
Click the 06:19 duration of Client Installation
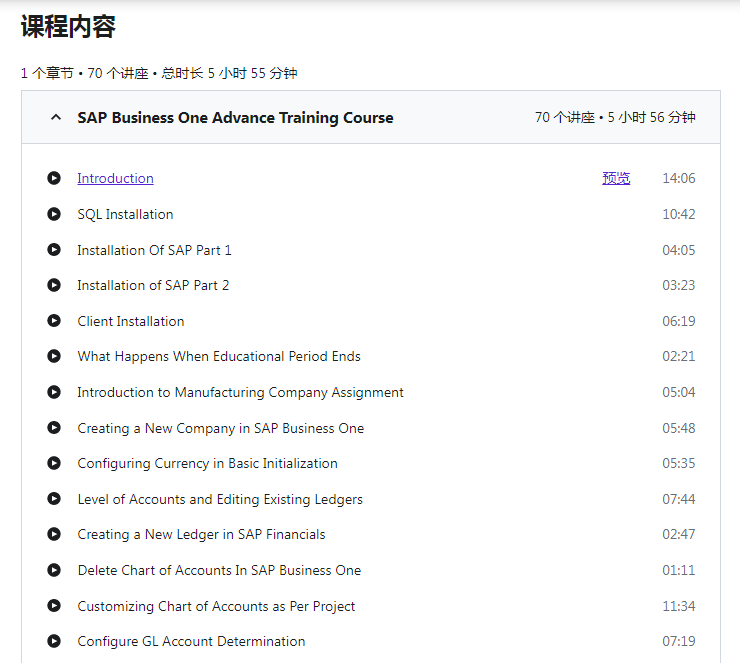point(679,321)
